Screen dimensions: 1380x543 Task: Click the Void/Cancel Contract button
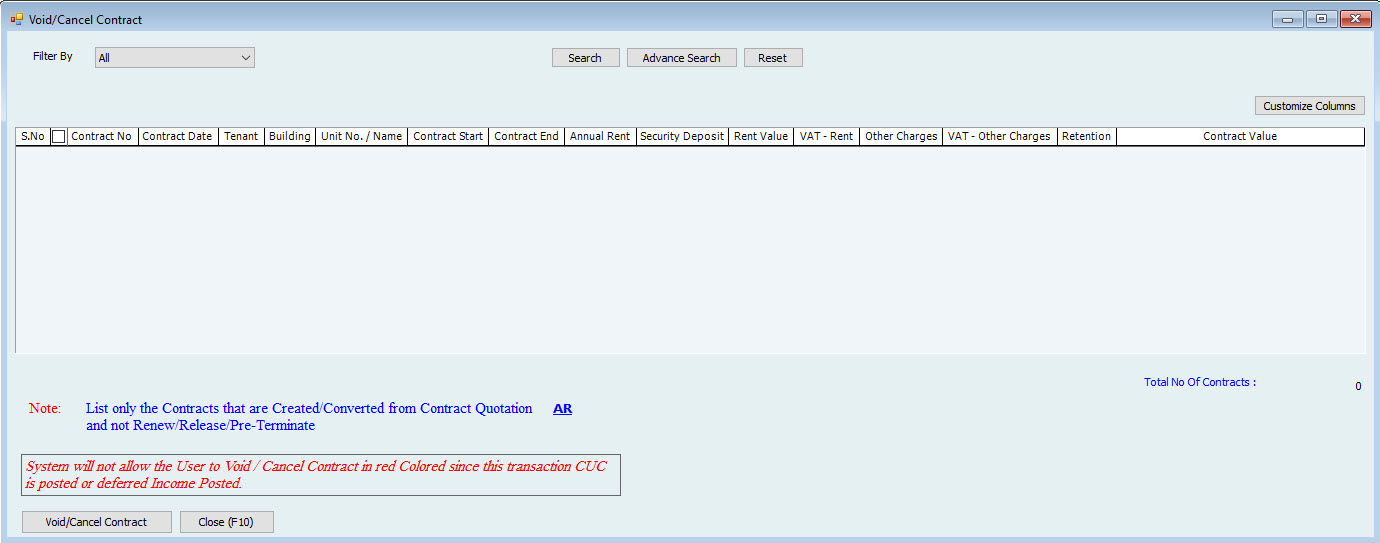(96, 522)
